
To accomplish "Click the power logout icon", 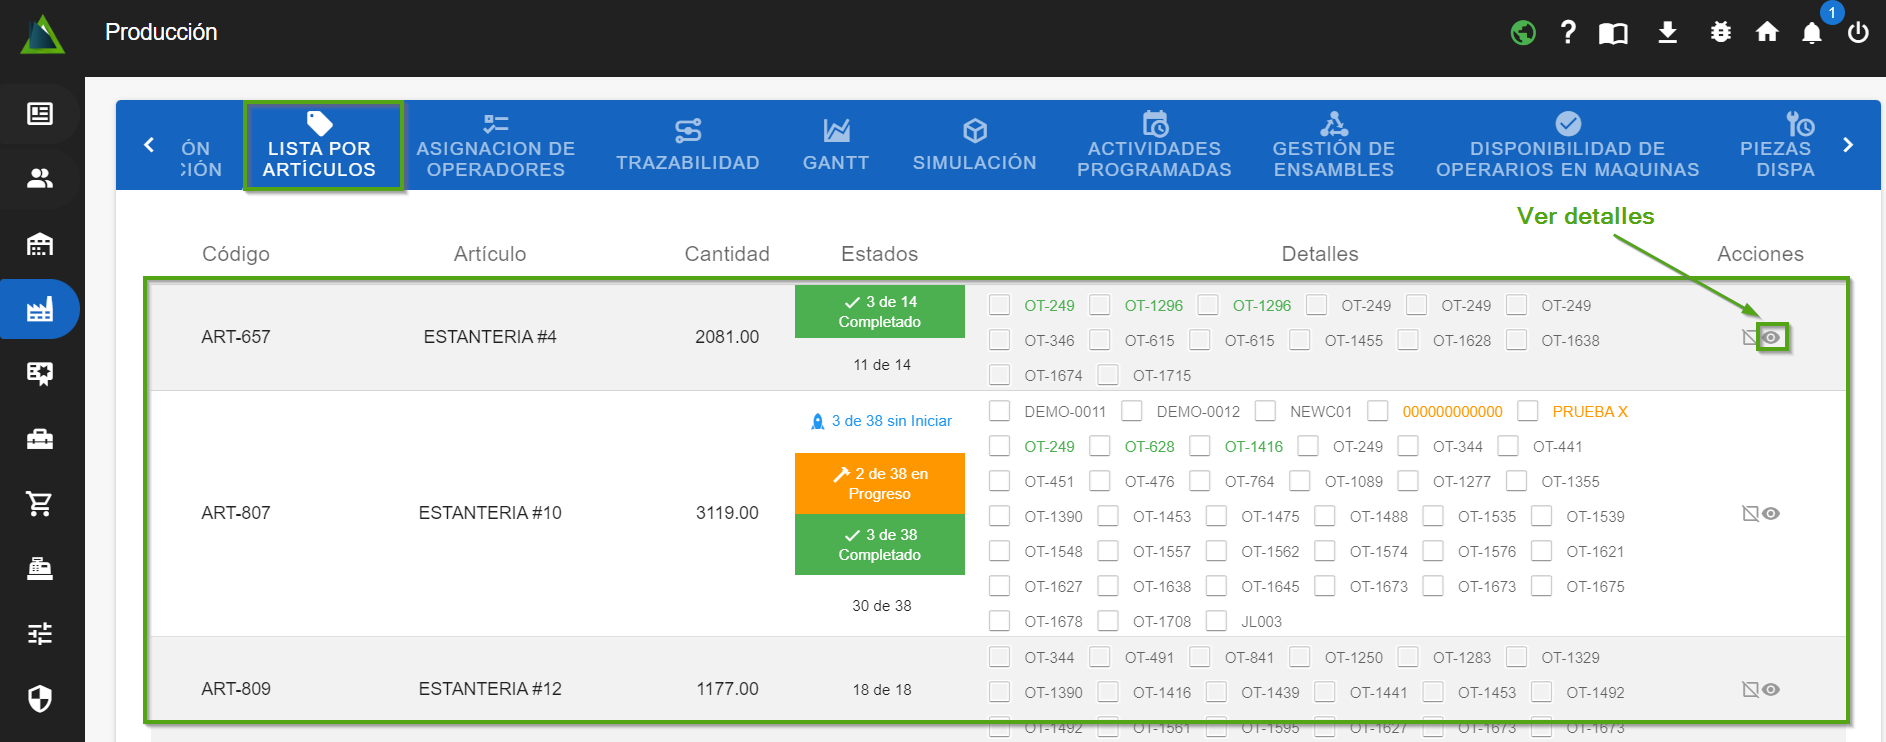I will [1858, 33].
